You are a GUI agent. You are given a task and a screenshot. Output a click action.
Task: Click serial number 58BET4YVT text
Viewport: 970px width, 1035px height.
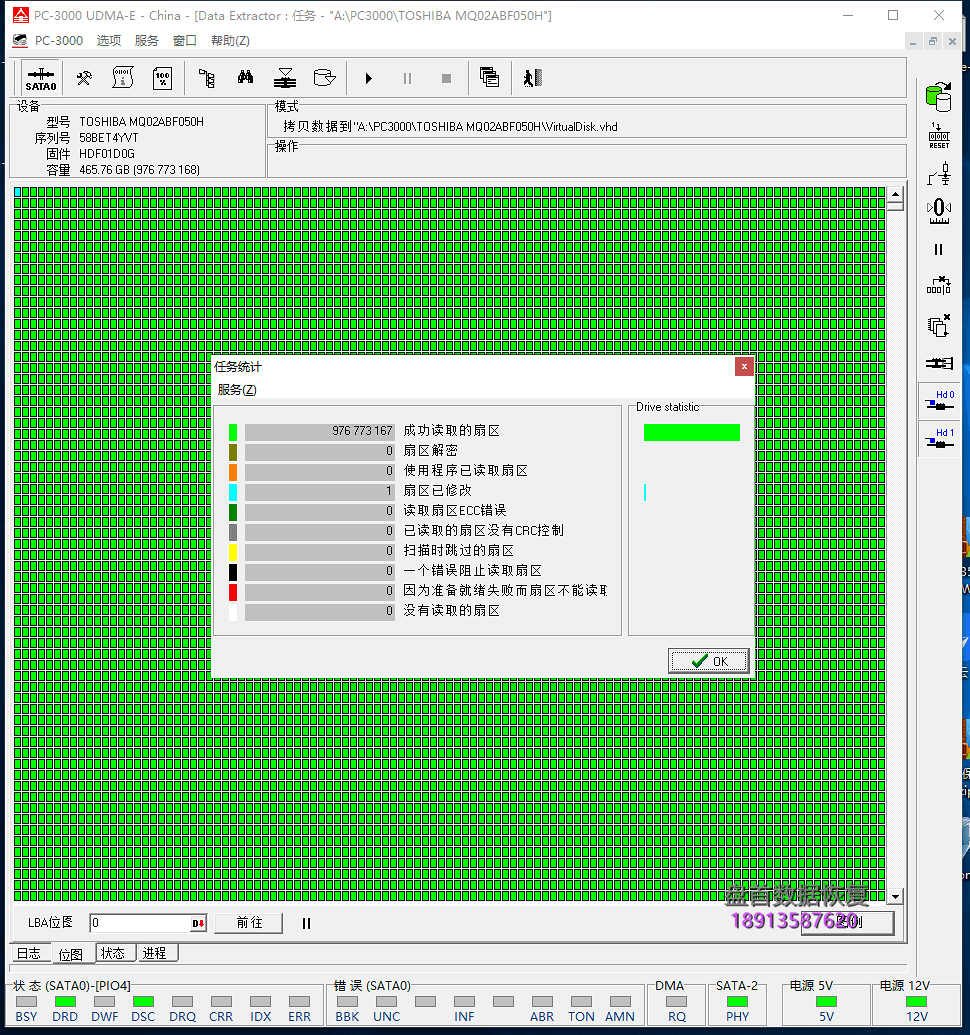109,138
